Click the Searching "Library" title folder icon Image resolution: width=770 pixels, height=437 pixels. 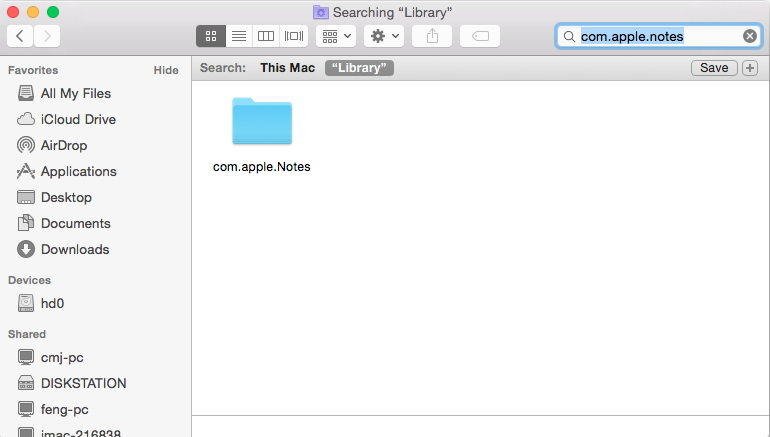click(321, 12)
